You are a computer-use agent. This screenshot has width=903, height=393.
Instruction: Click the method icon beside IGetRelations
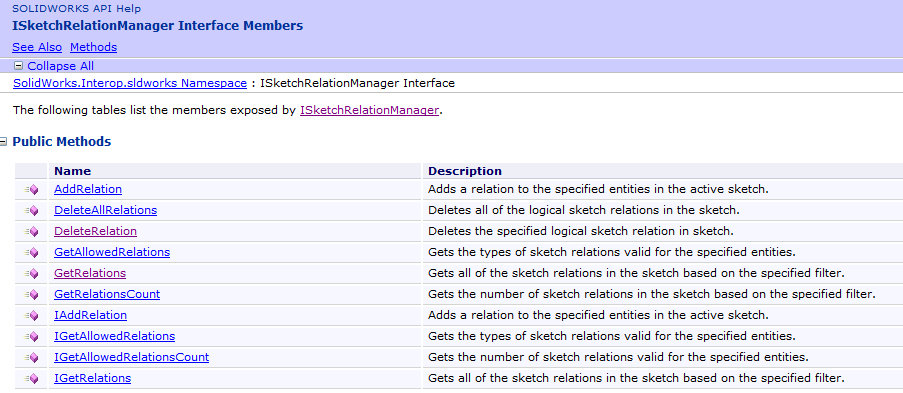[x=31, y=379]
